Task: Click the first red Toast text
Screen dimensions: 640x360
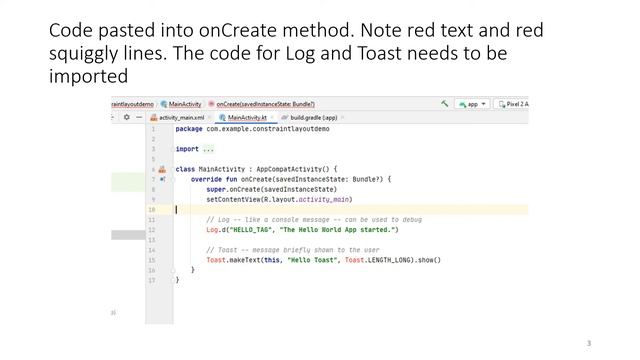Action: tap(216, 260)
